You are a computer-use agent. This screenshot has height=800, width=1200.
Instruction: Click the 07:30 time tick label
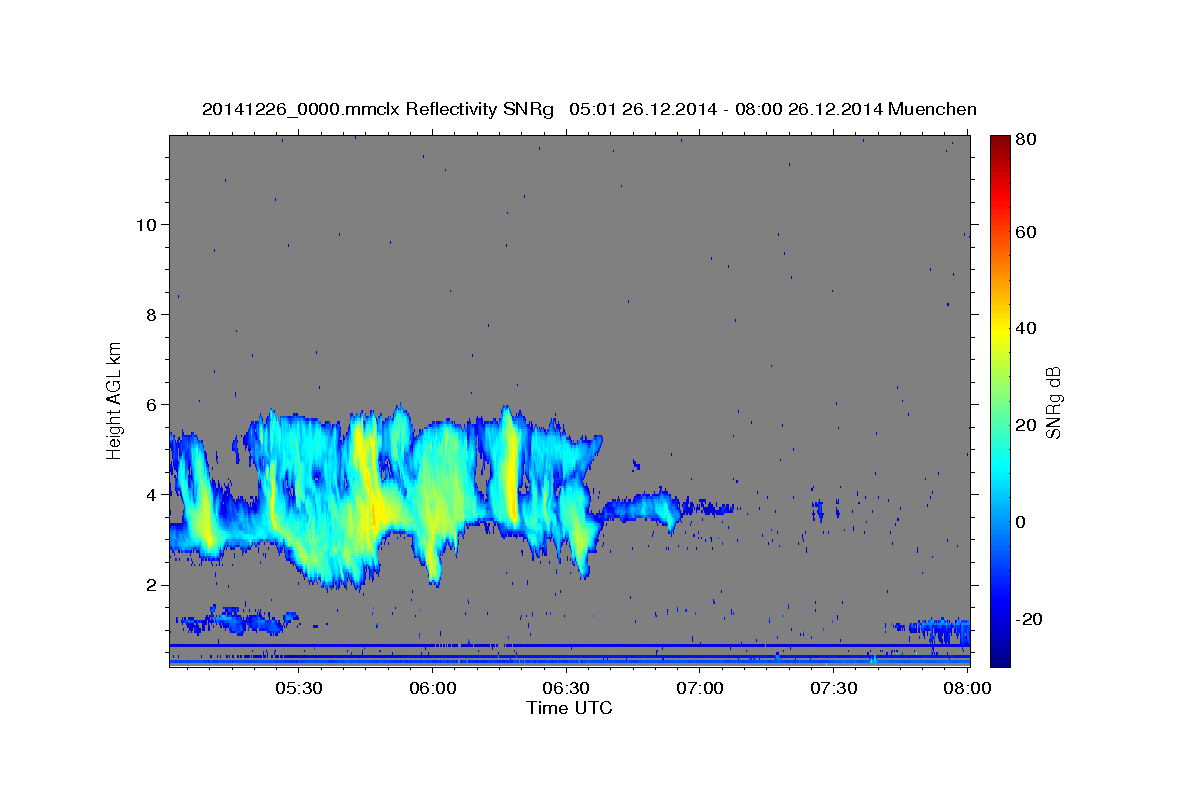[834, 689]
